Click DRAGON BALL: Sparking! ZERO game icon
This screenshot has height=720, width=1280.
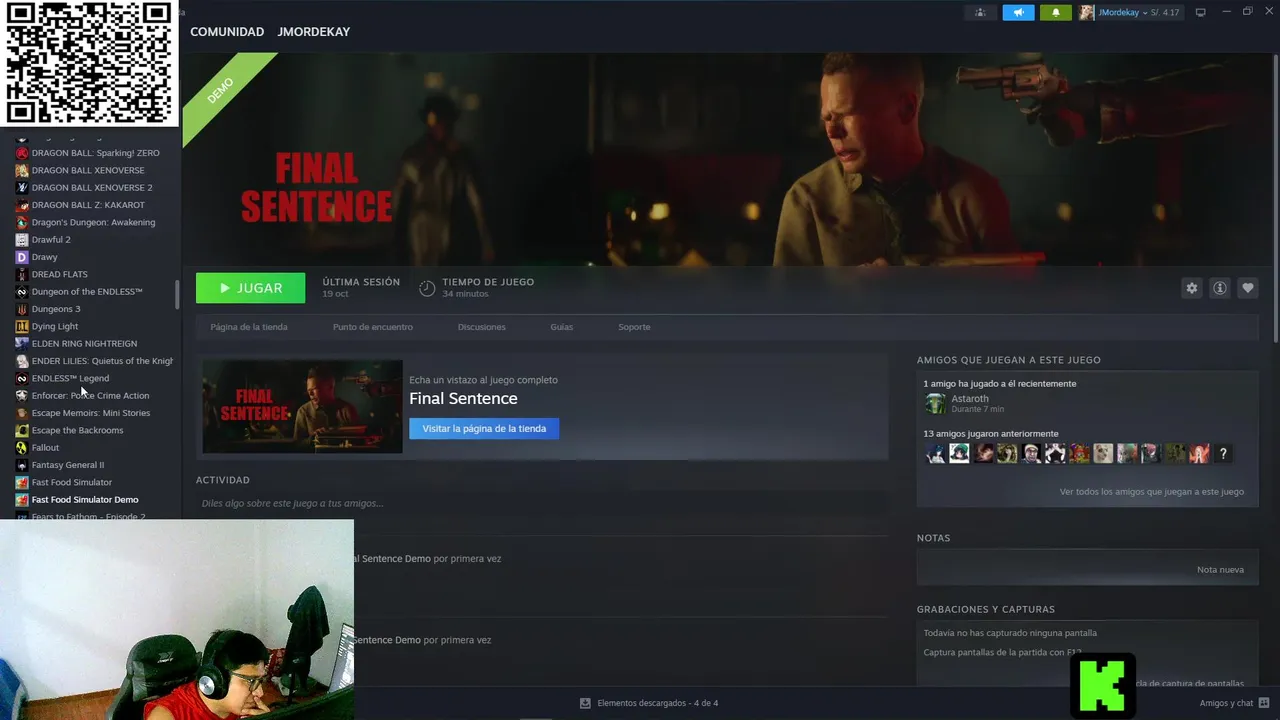coord(22,153)
